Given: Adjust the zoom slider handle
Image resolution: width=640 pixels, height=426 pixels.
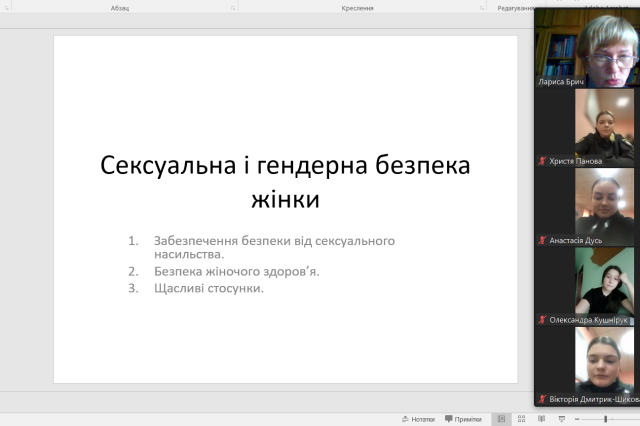Looking at the screenshot, I should (606, 419).
